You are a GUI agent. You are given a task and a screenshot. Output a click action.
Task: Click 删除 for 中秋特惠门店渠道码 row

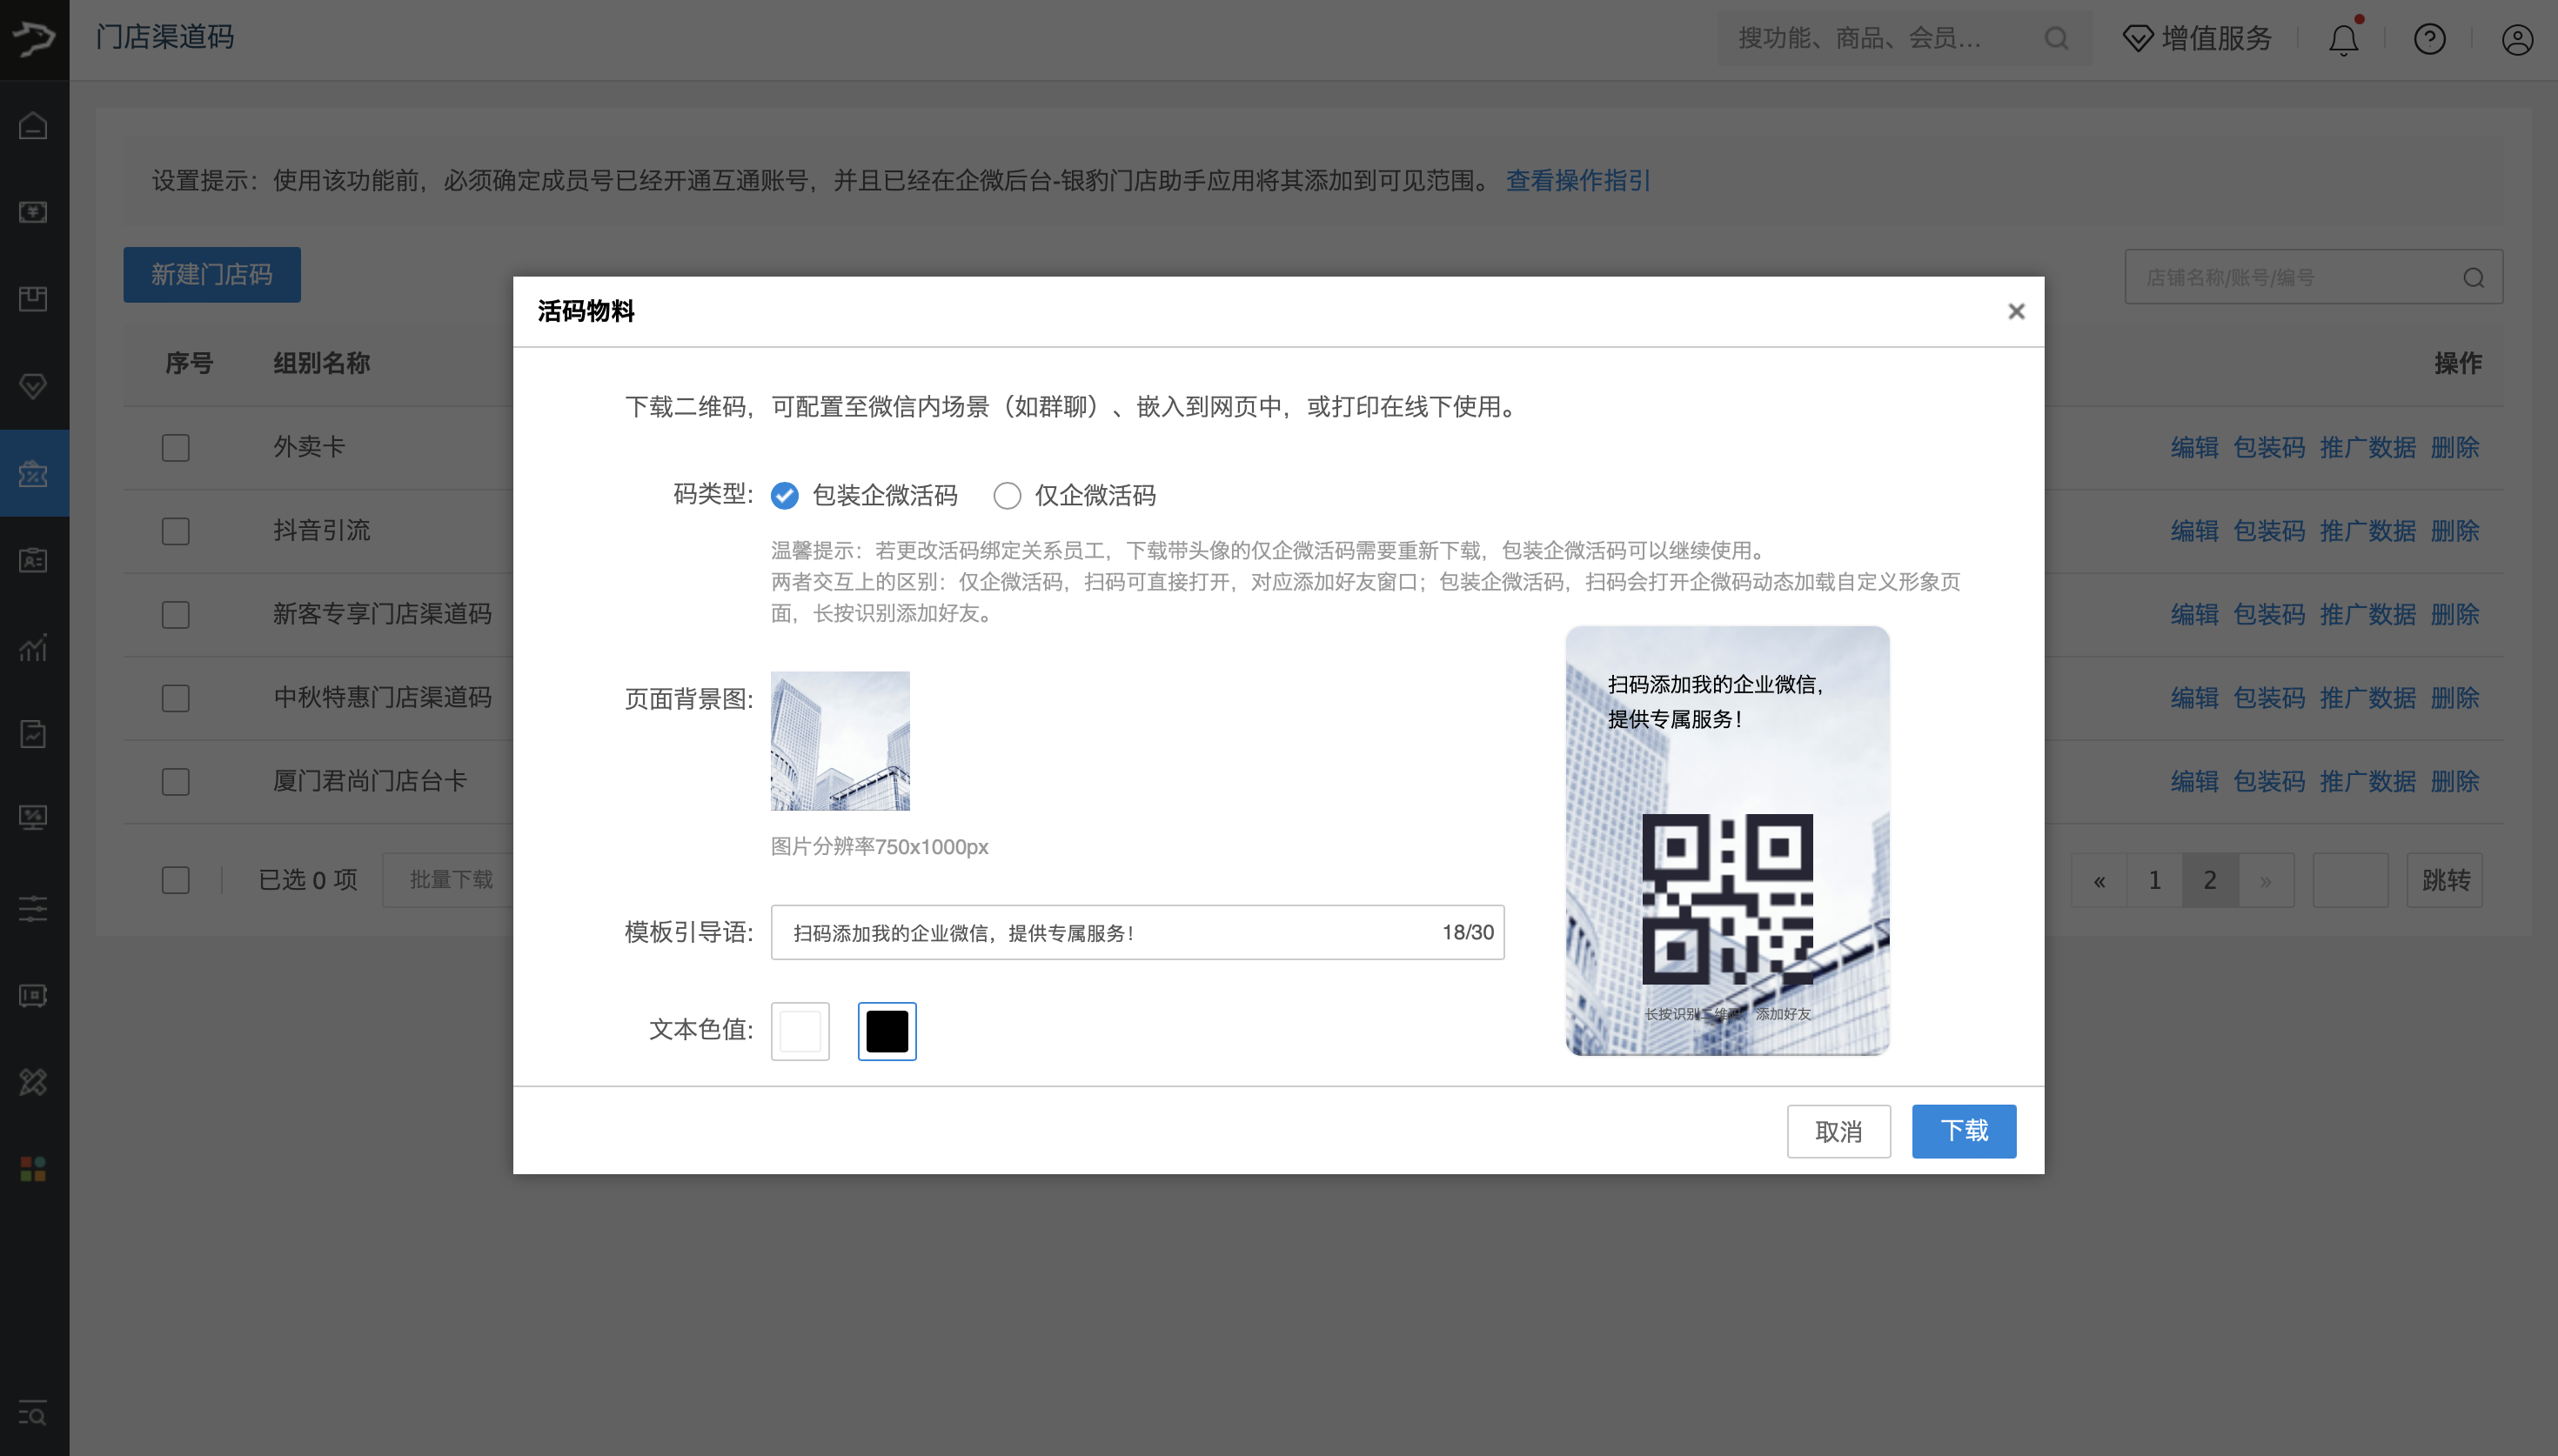tap(2455, 698)
